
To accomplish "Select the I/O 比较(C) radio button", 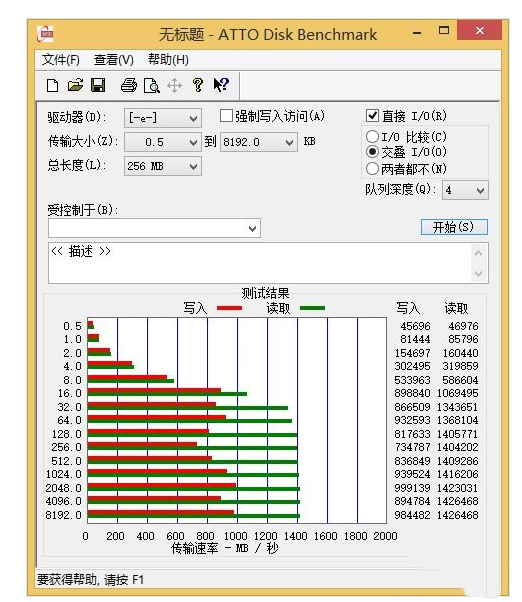I will coord(372,137).
